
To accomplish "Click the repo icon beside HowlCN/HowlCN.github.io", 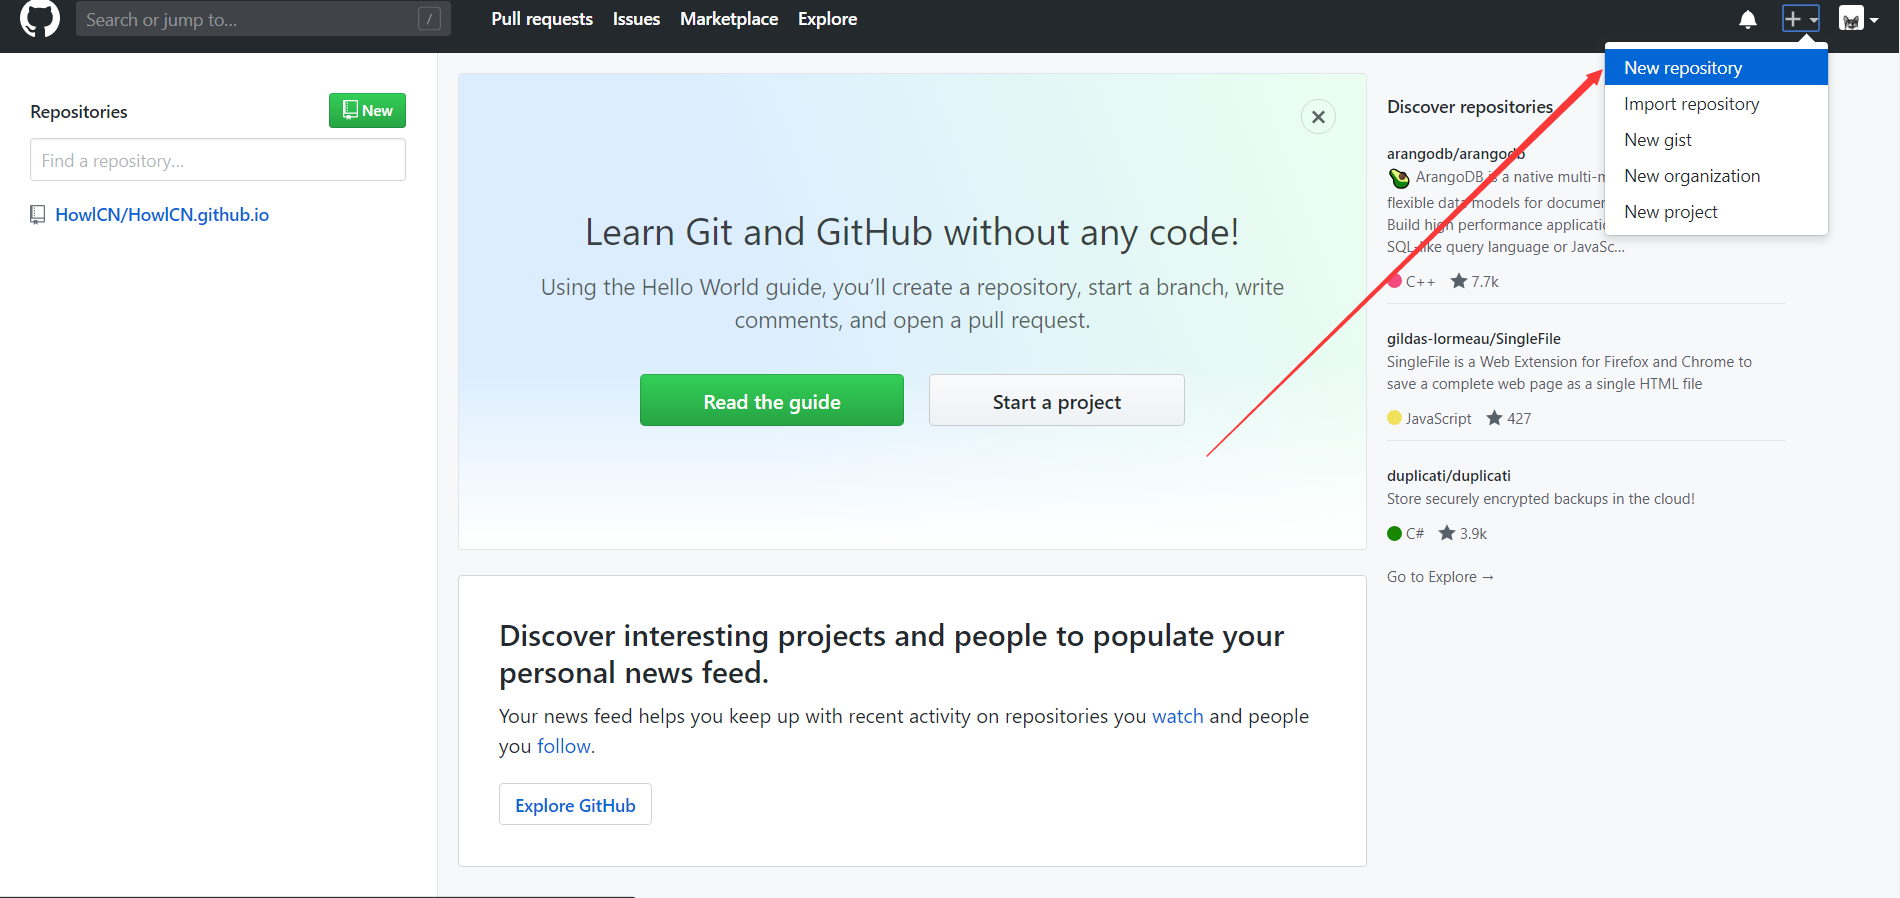I will pos(38,215).
